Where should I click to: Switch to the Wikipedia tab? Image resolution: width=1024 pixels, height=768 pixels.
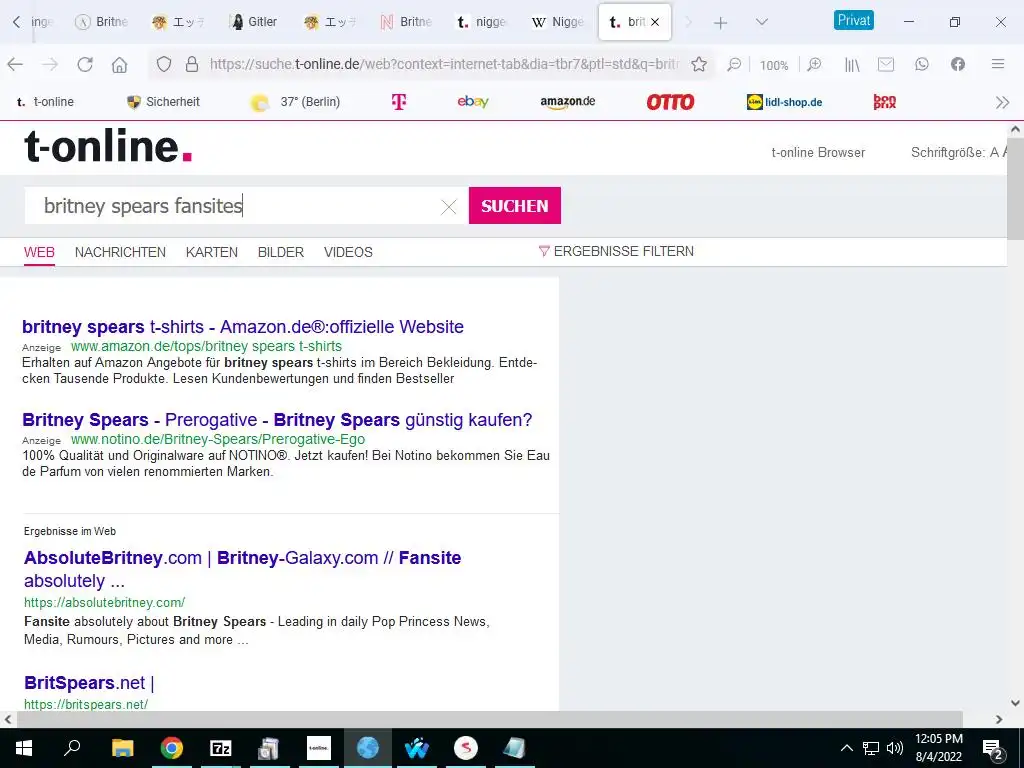tap(558, 22)
